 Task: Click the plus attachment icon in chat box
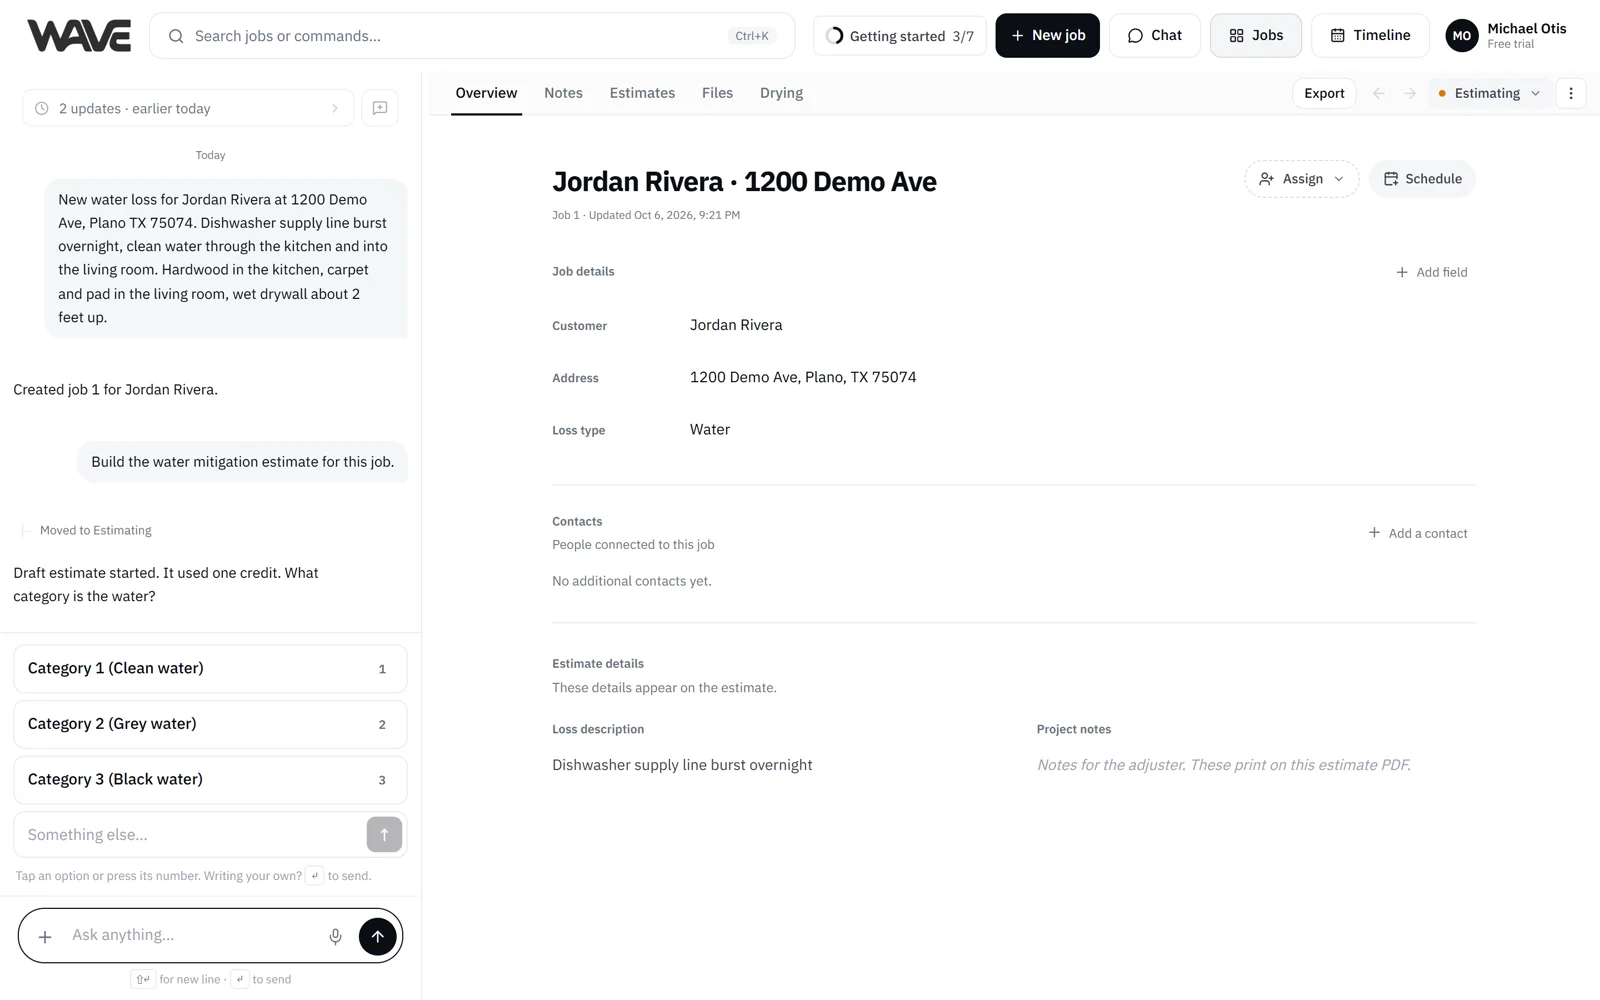tap(45, 937)
